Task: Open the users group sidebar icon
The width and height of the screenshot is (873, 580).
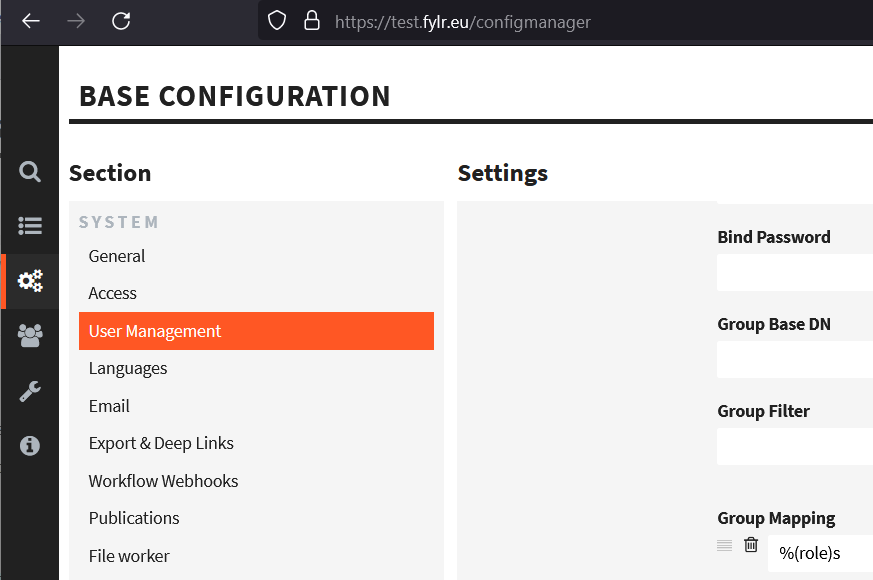Action: [x=30, y=336]
